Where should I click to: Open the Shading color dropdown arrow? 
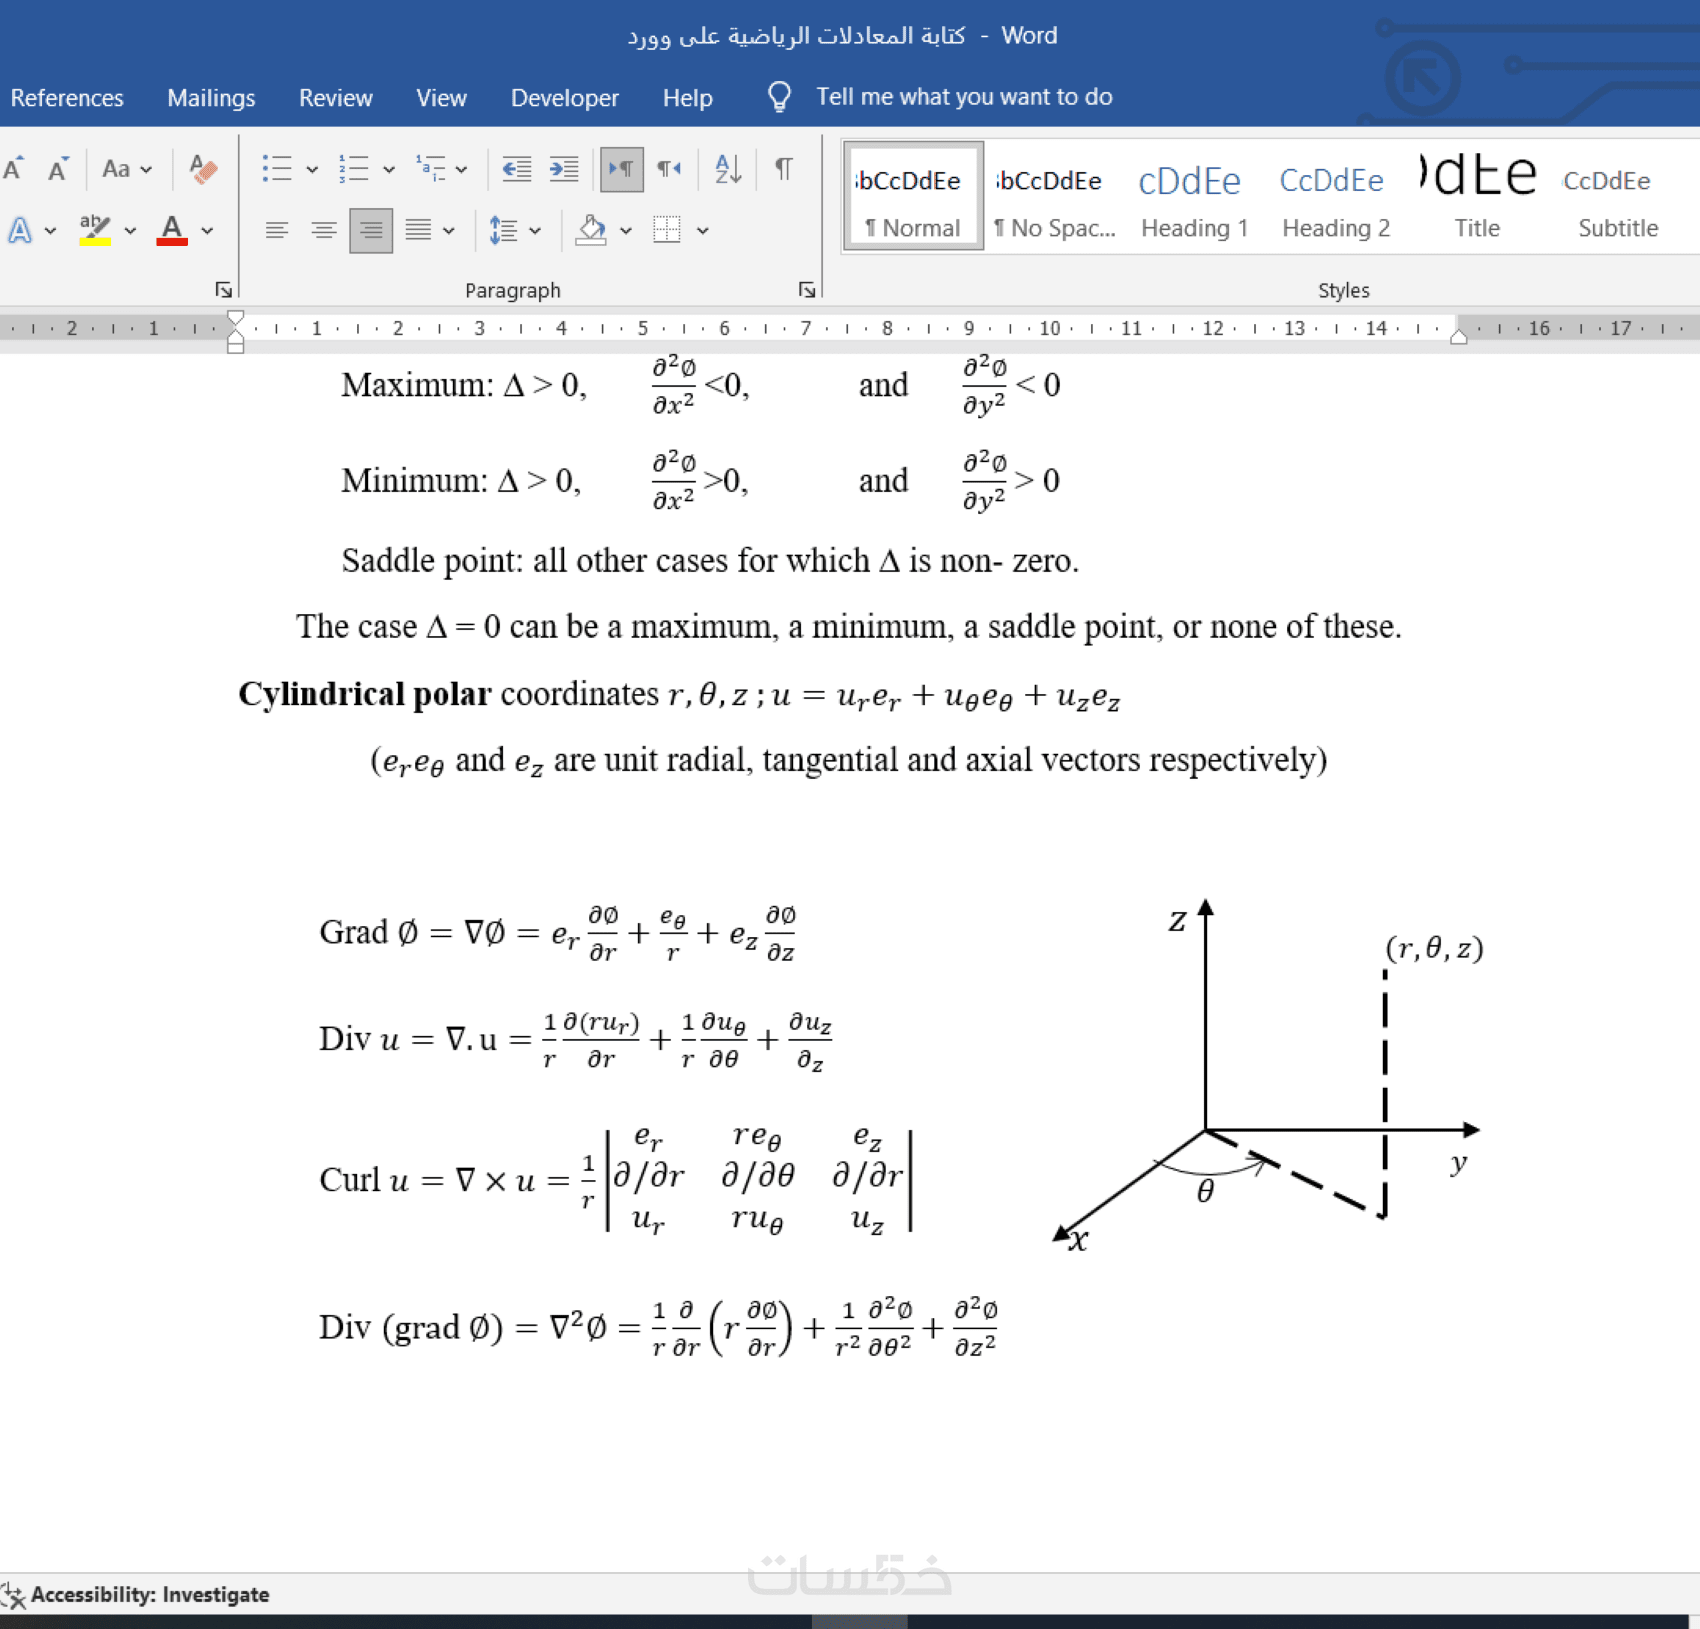[x=626, y=231]
